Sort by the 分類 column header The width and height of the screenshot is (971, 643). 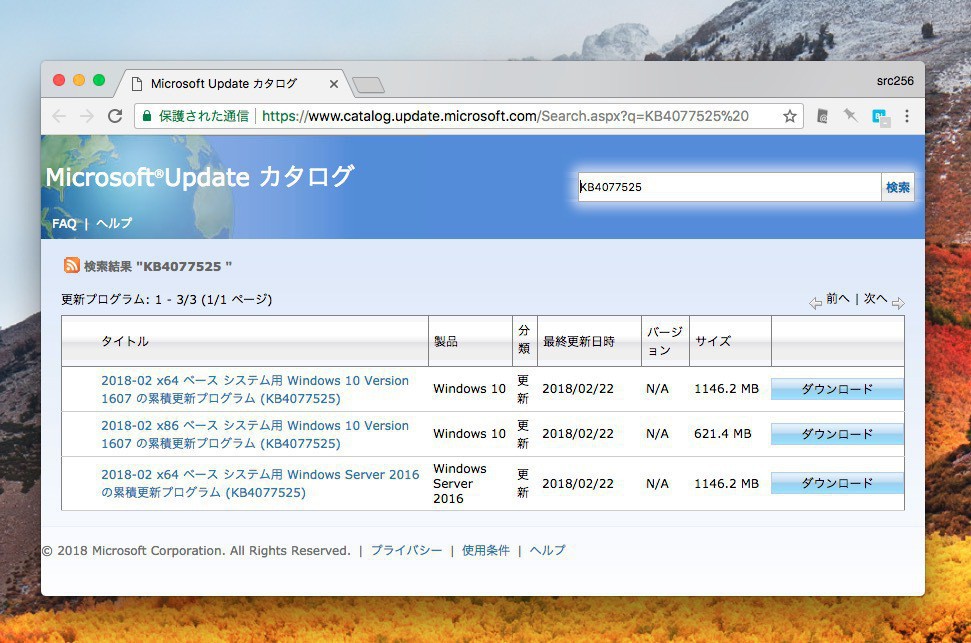524,339
